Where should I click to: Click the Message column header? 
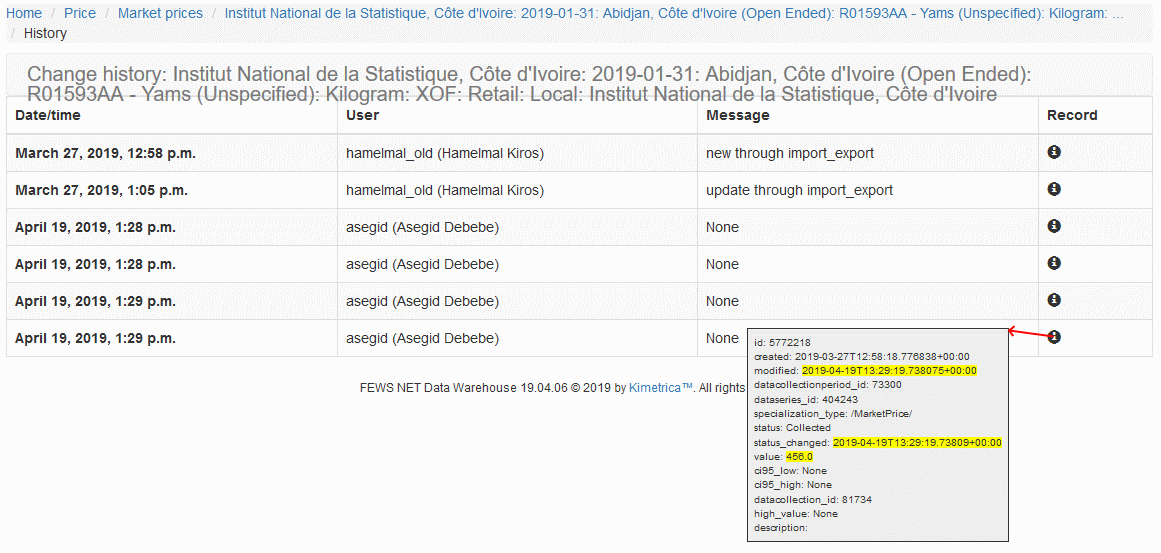click(x=737, y=115)
